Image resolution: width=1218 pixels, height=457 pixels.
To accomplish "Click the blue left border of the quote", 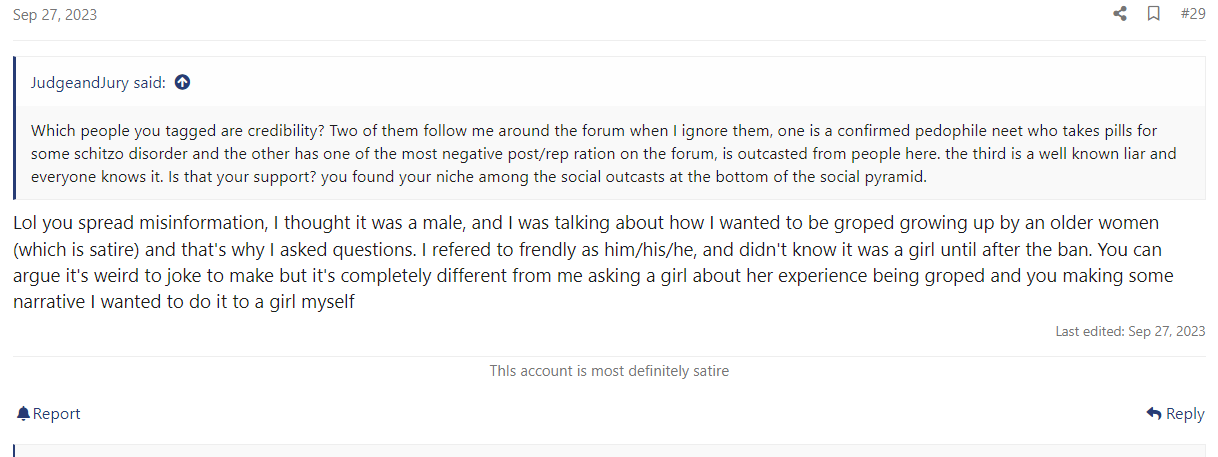I will pyautogui.click(x=14, y=128).
